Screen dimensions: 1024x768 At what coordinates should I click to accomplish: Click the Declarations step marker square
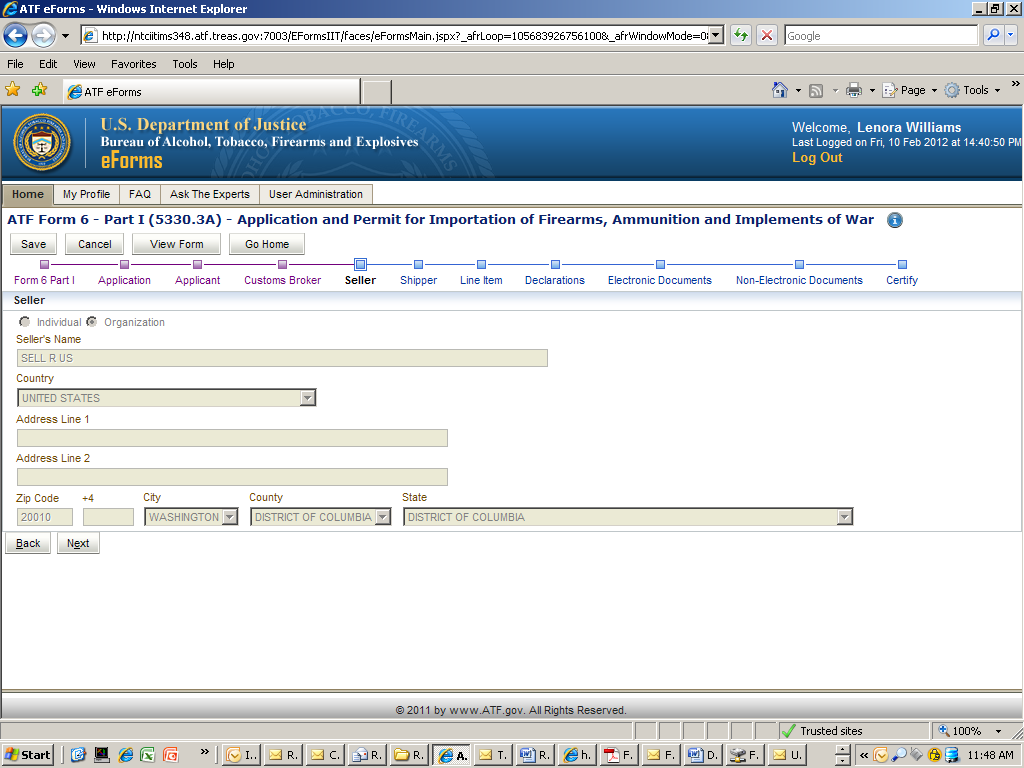pos(555,264)
